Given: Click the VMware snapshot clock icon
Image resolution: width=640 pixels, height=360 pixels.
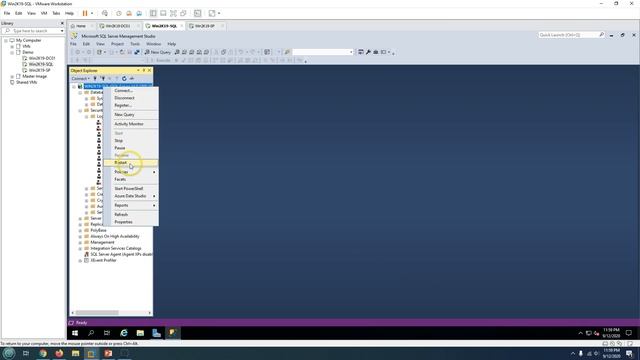Looking at the screenshot, I should (119, 13).
